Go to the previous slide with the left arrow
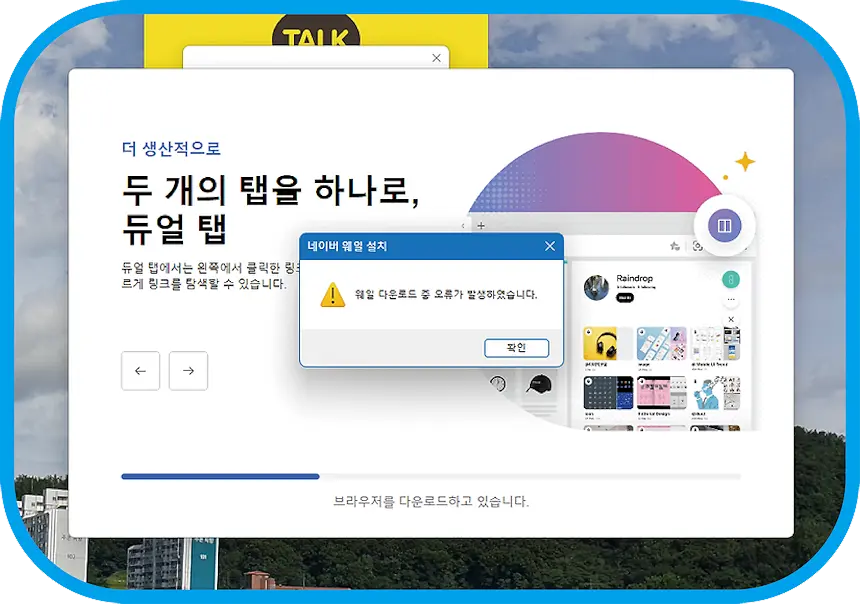 140,371
